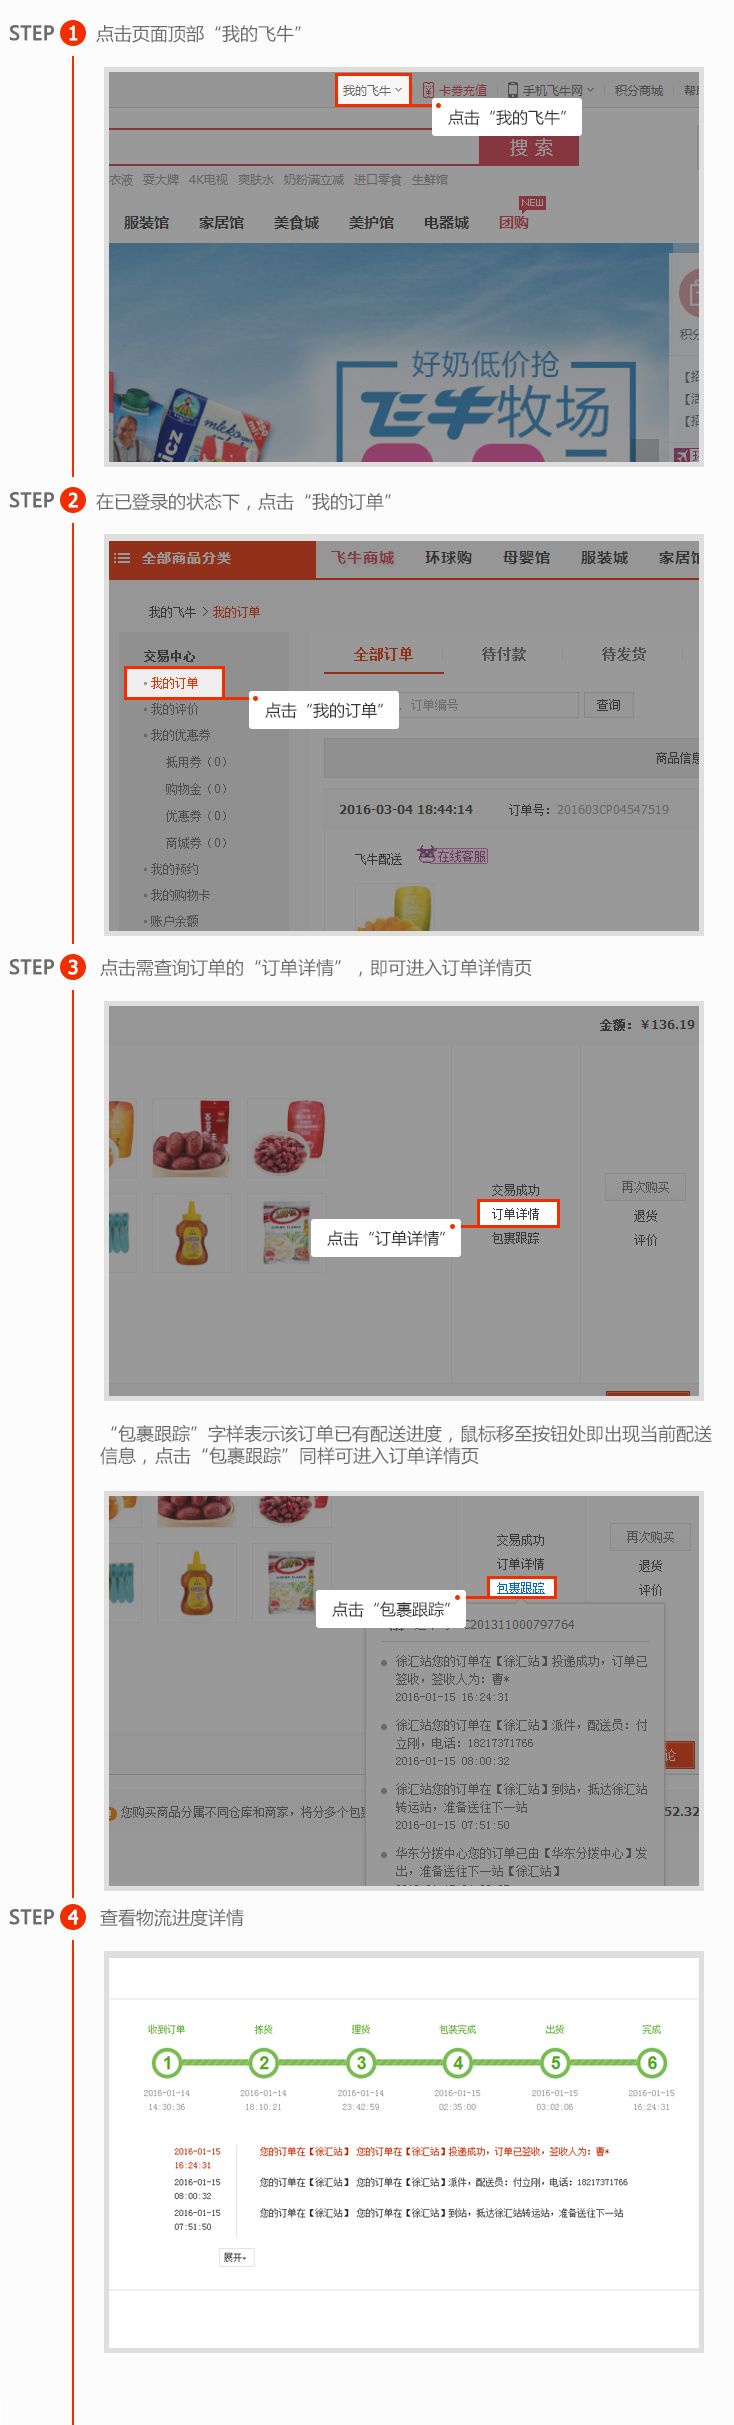
Task: Switch to the 全部订单 tab
Action: point(383,654)
